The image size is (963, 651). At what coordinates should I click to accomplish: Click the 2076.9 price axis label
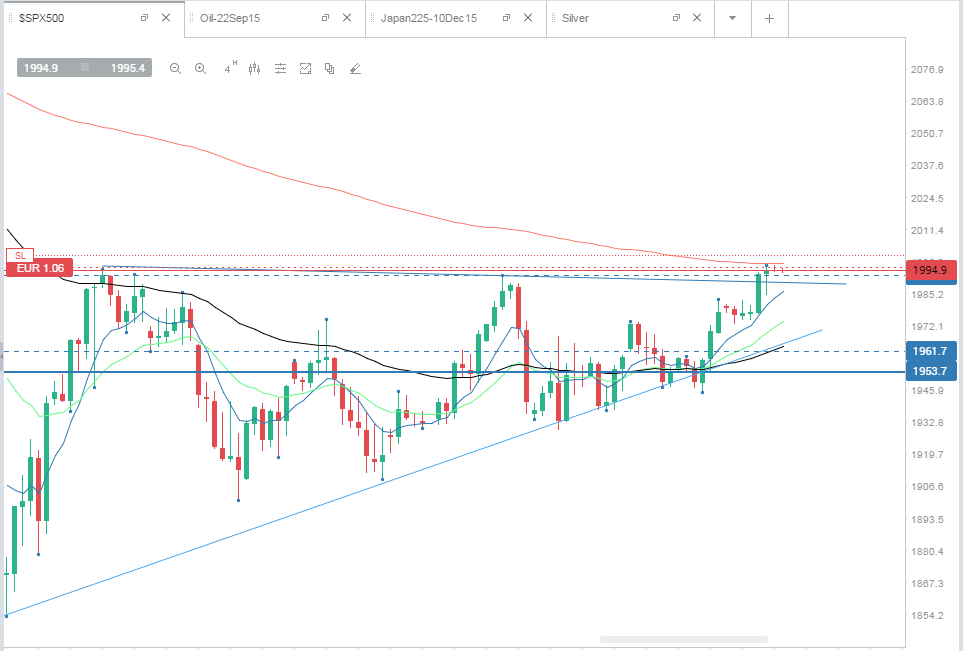(927, 69)
